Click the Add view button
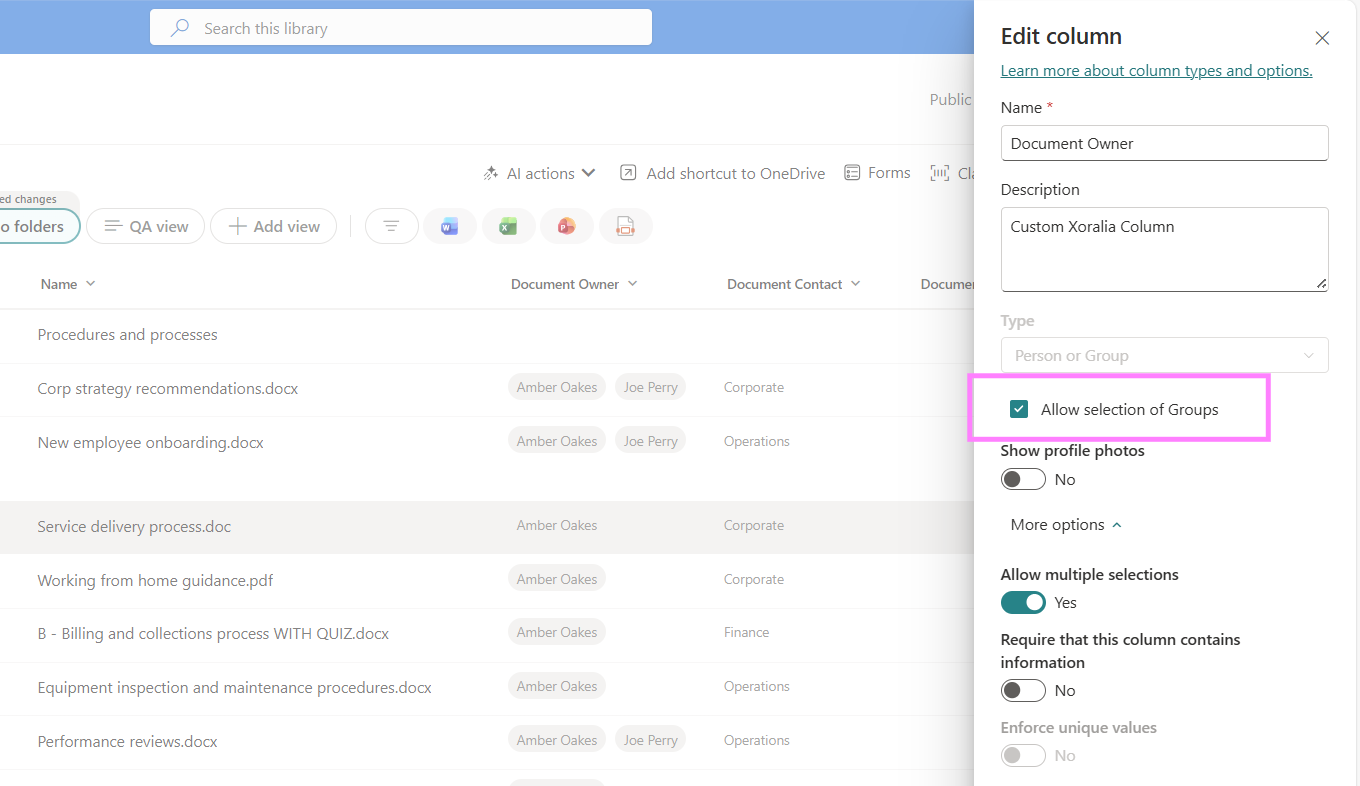Screen dimensions: 1360x786 (274, 227)
